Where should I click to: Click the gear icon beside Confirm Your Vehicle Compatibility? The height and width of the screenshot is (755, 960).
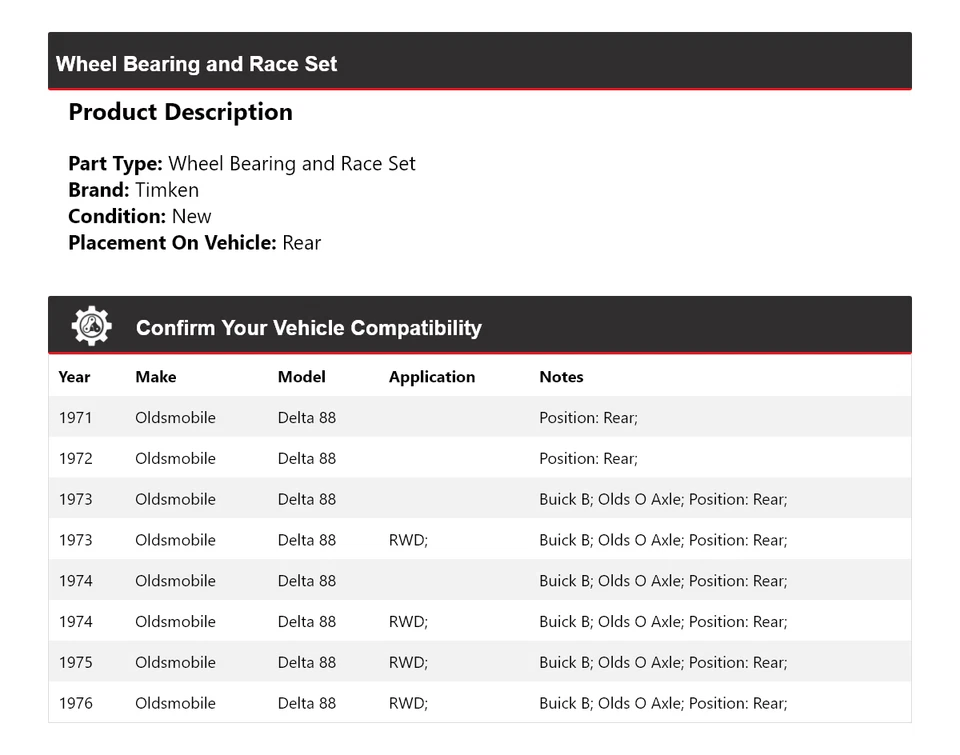click(91, 326)
